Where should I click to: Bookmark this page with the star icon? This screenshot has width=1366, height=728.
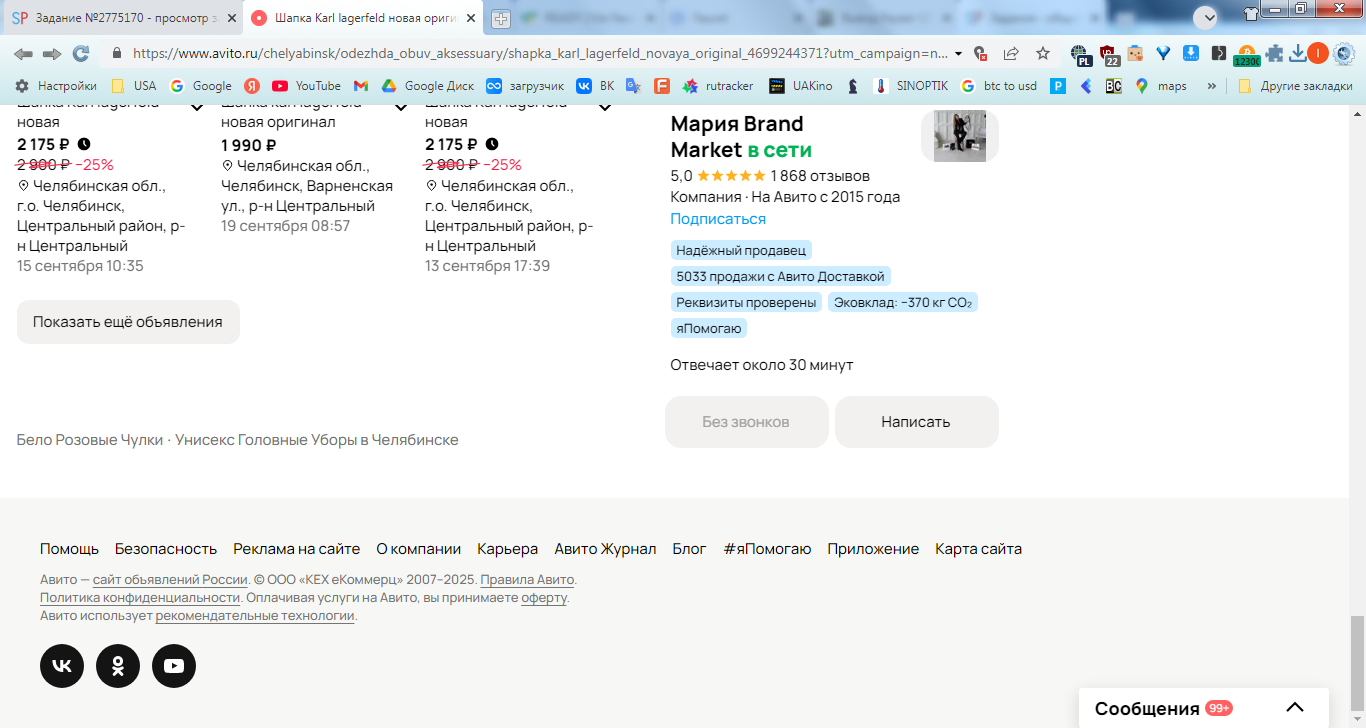pyautogui.click(x=1043, y=53)
